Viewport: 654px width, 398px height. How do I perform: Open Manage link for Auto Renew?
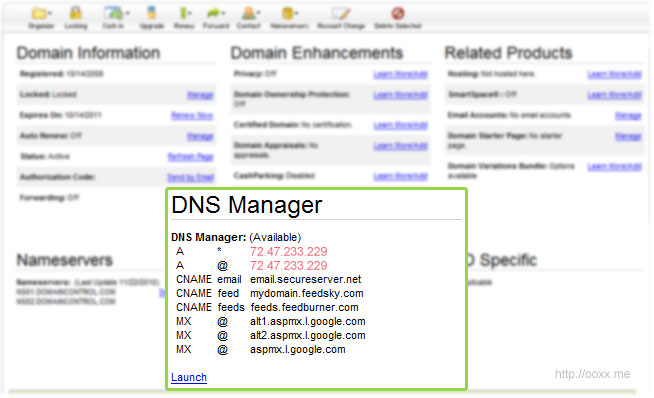(200, 136)
